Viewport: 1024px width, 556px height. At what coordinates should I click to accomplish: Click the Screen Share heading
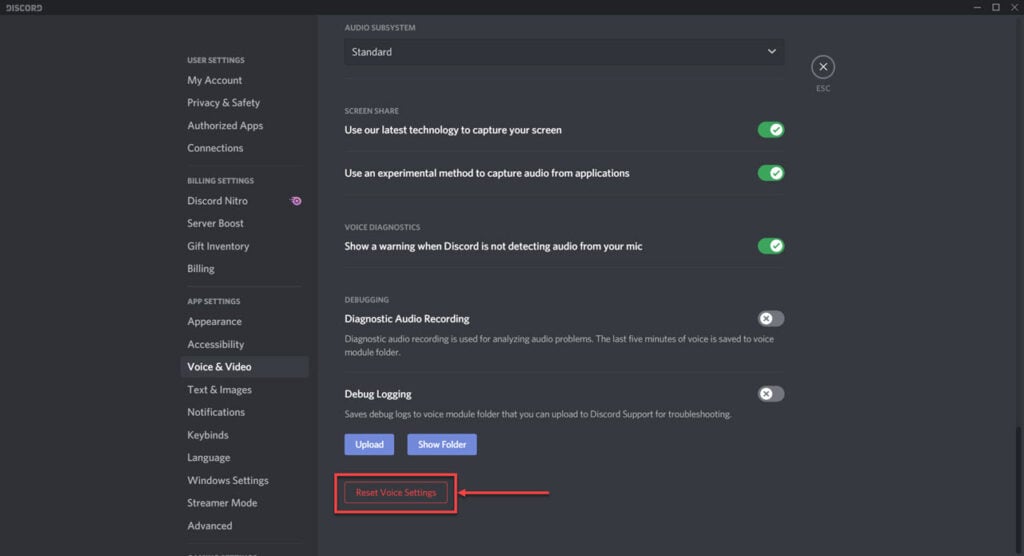pyautogui.click(x=371, y=111)
